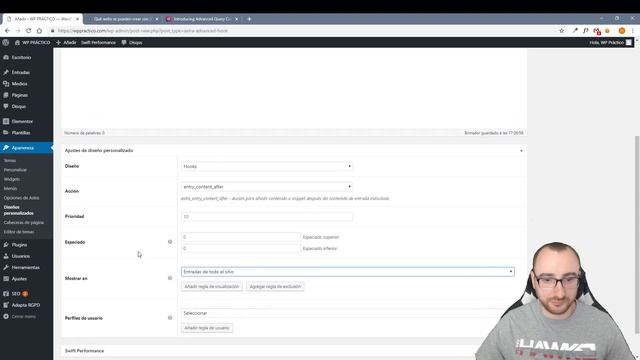Viewport: 640px width, 360px height.
Task: Open Disqus in the admin bar
Action: (x=132, y=42)
